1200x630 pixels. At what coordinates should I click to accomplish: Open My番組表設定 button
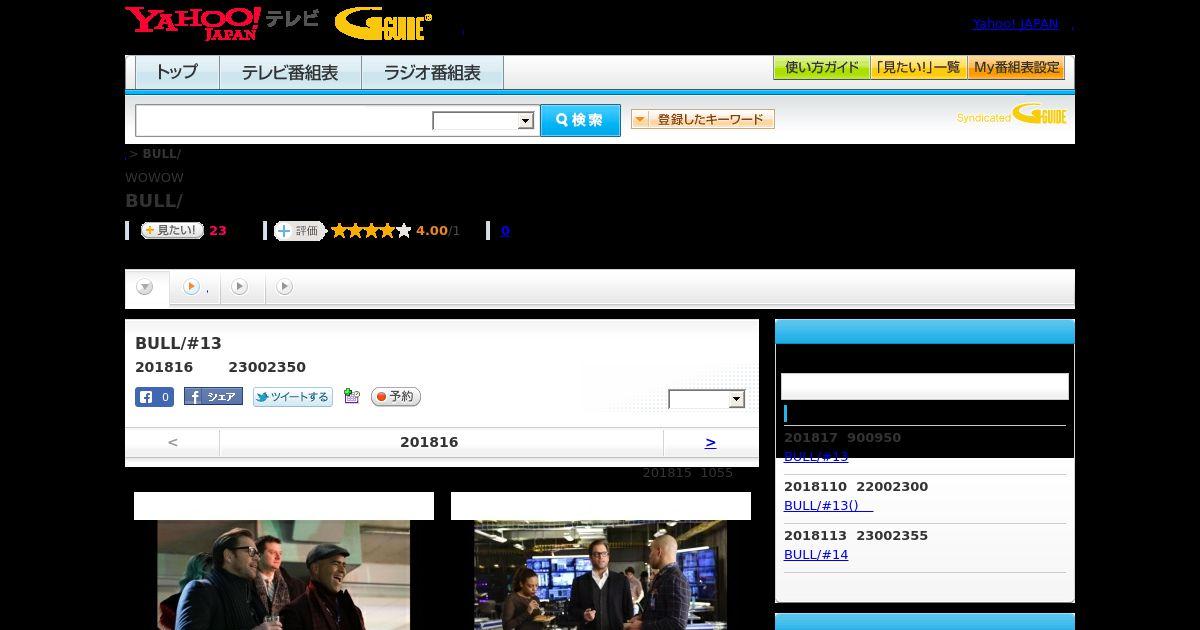coord(1016,68)
